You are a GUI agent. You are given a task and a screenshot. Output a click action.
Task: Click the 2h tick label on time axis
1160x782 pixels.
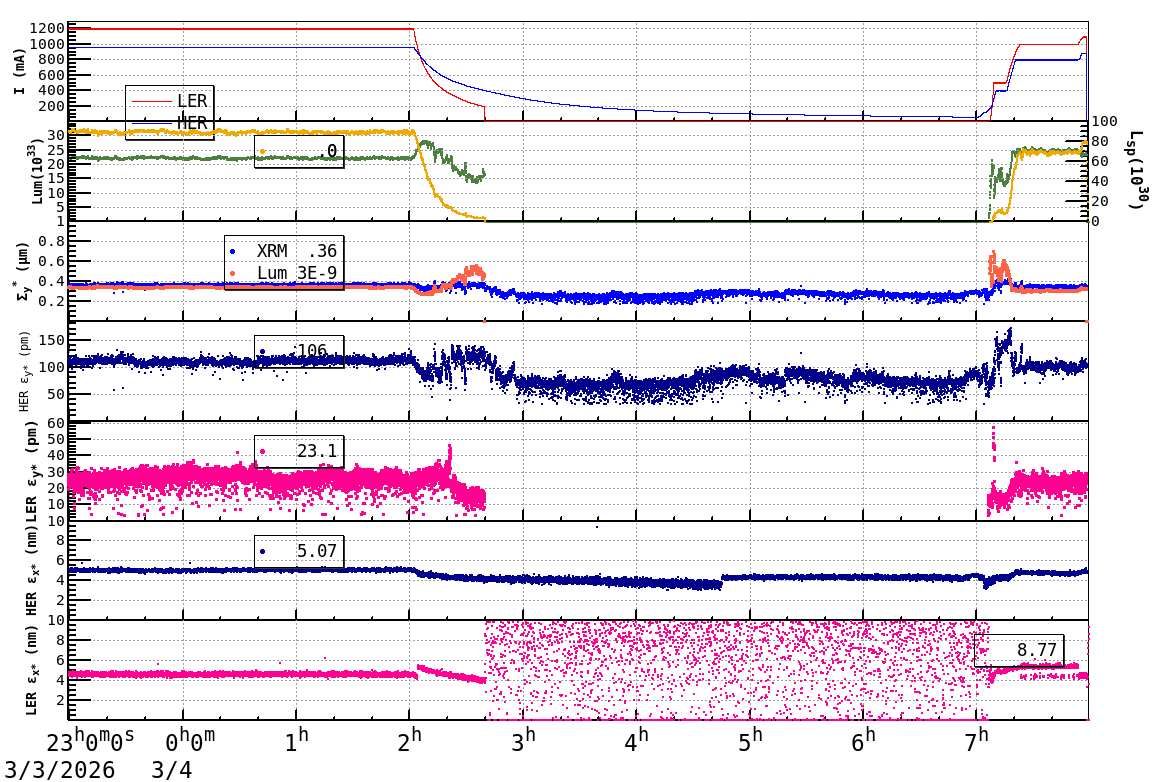click(410, 743)
